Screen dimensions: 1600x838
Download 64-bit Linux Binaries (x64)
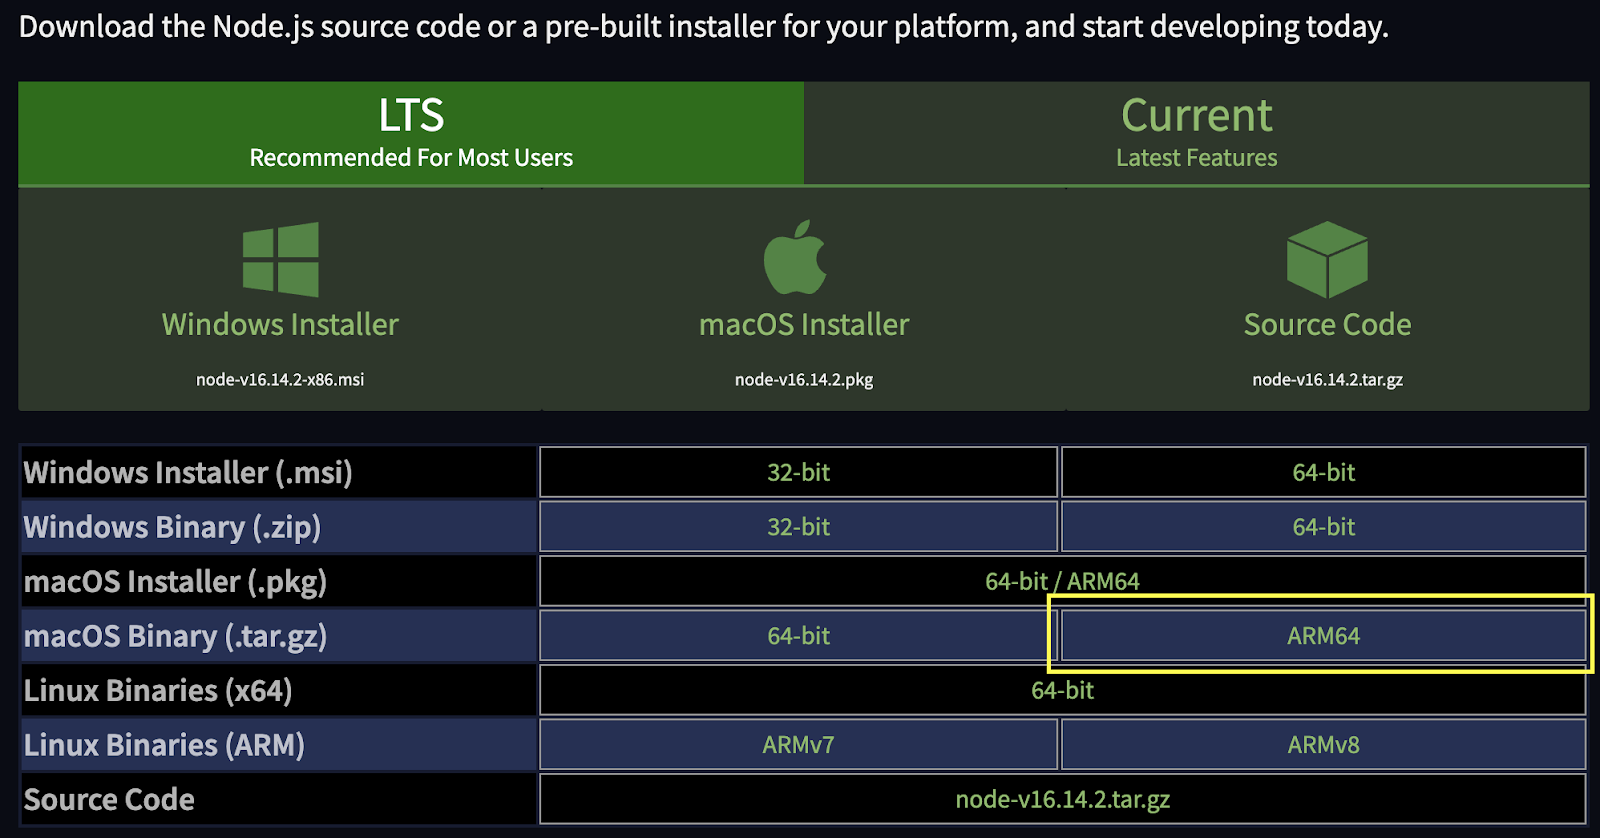(x=1062, y=690)
